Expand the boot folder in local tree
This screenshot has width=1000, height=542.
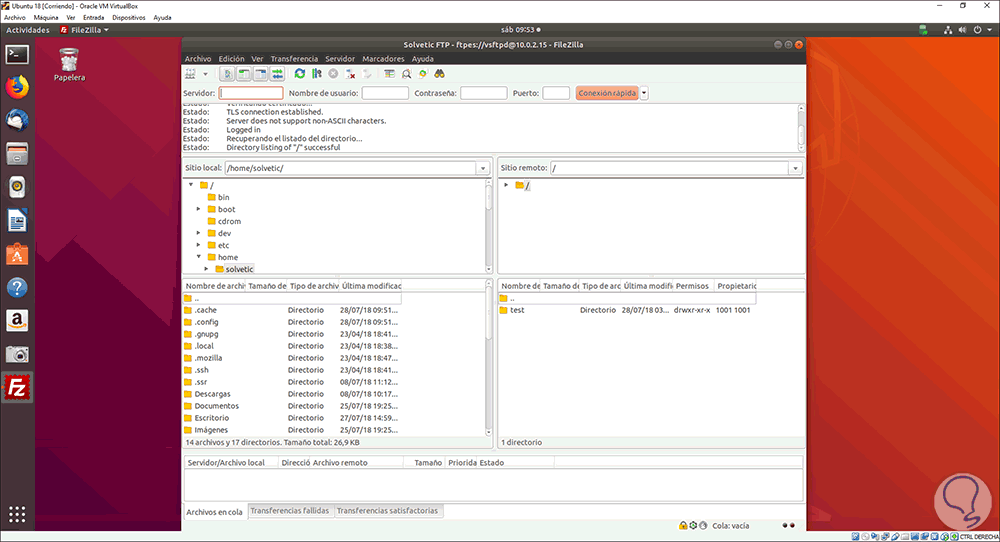tap(199, 209)
